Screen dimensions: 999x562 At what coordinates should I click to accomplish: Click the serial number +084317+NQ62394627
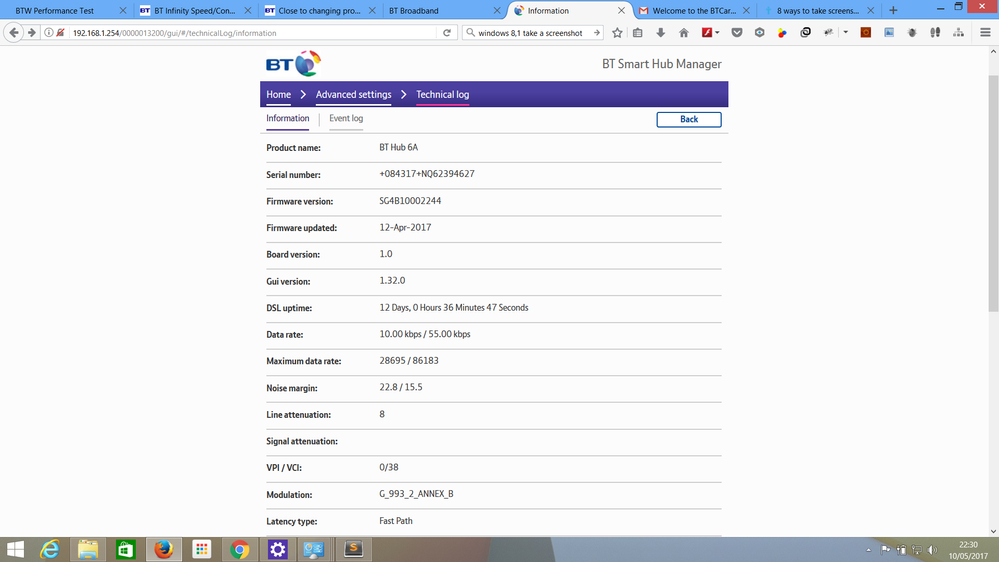(427, 174)
